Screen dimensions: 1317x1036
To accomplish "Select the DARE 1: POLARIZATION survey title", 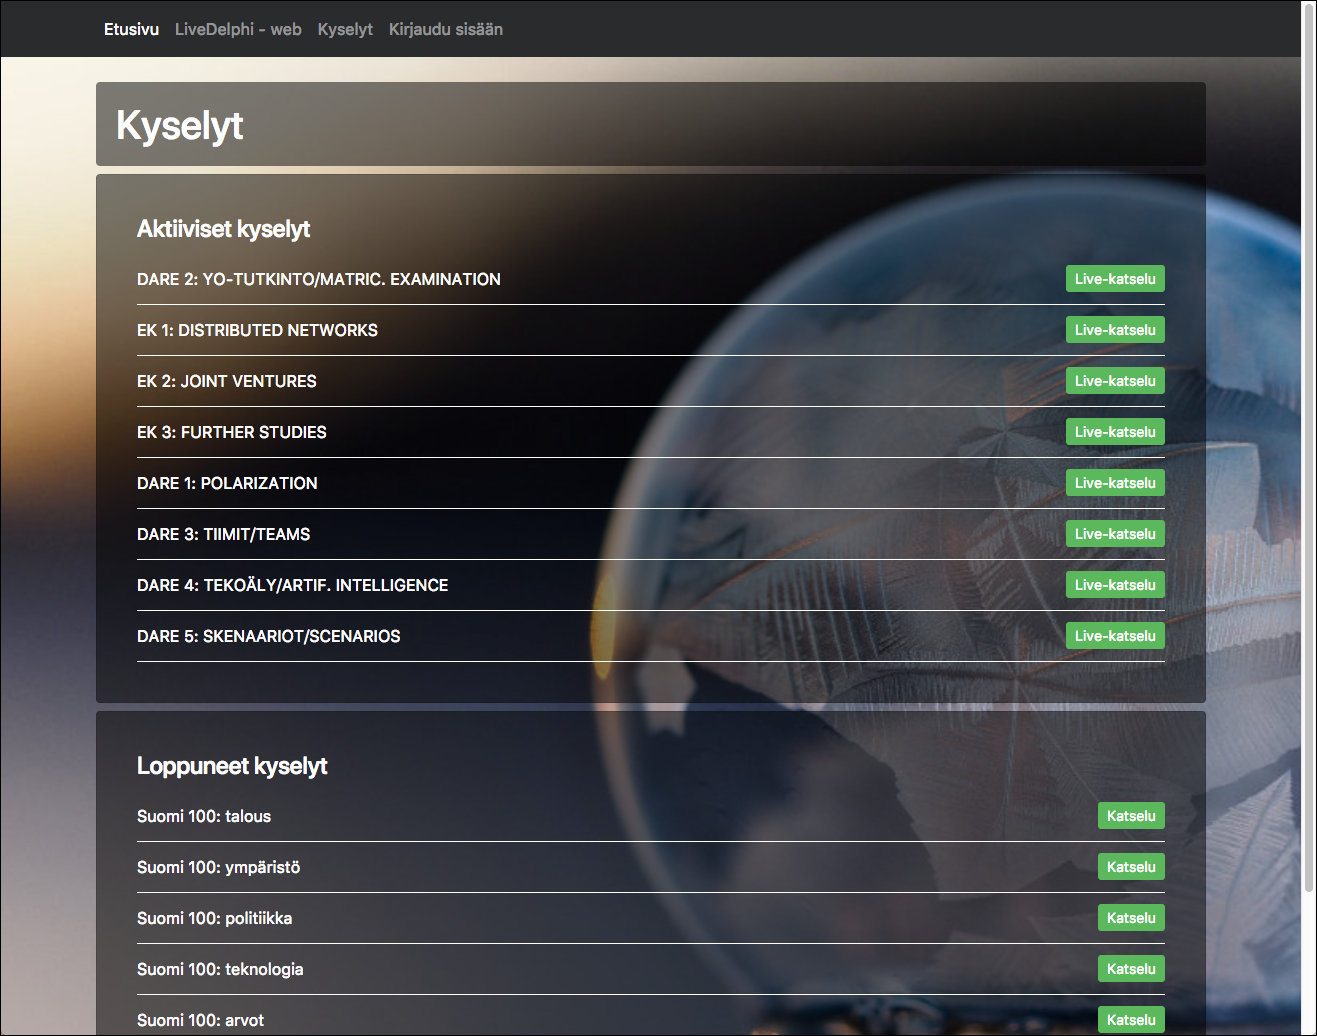I will point(227,483).
